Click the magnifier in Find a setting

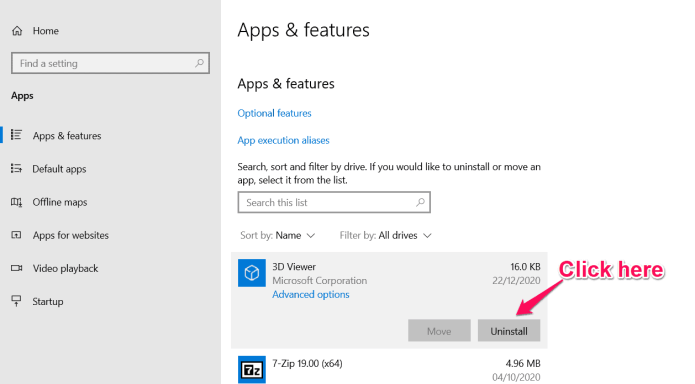click(x=199, y=63)
